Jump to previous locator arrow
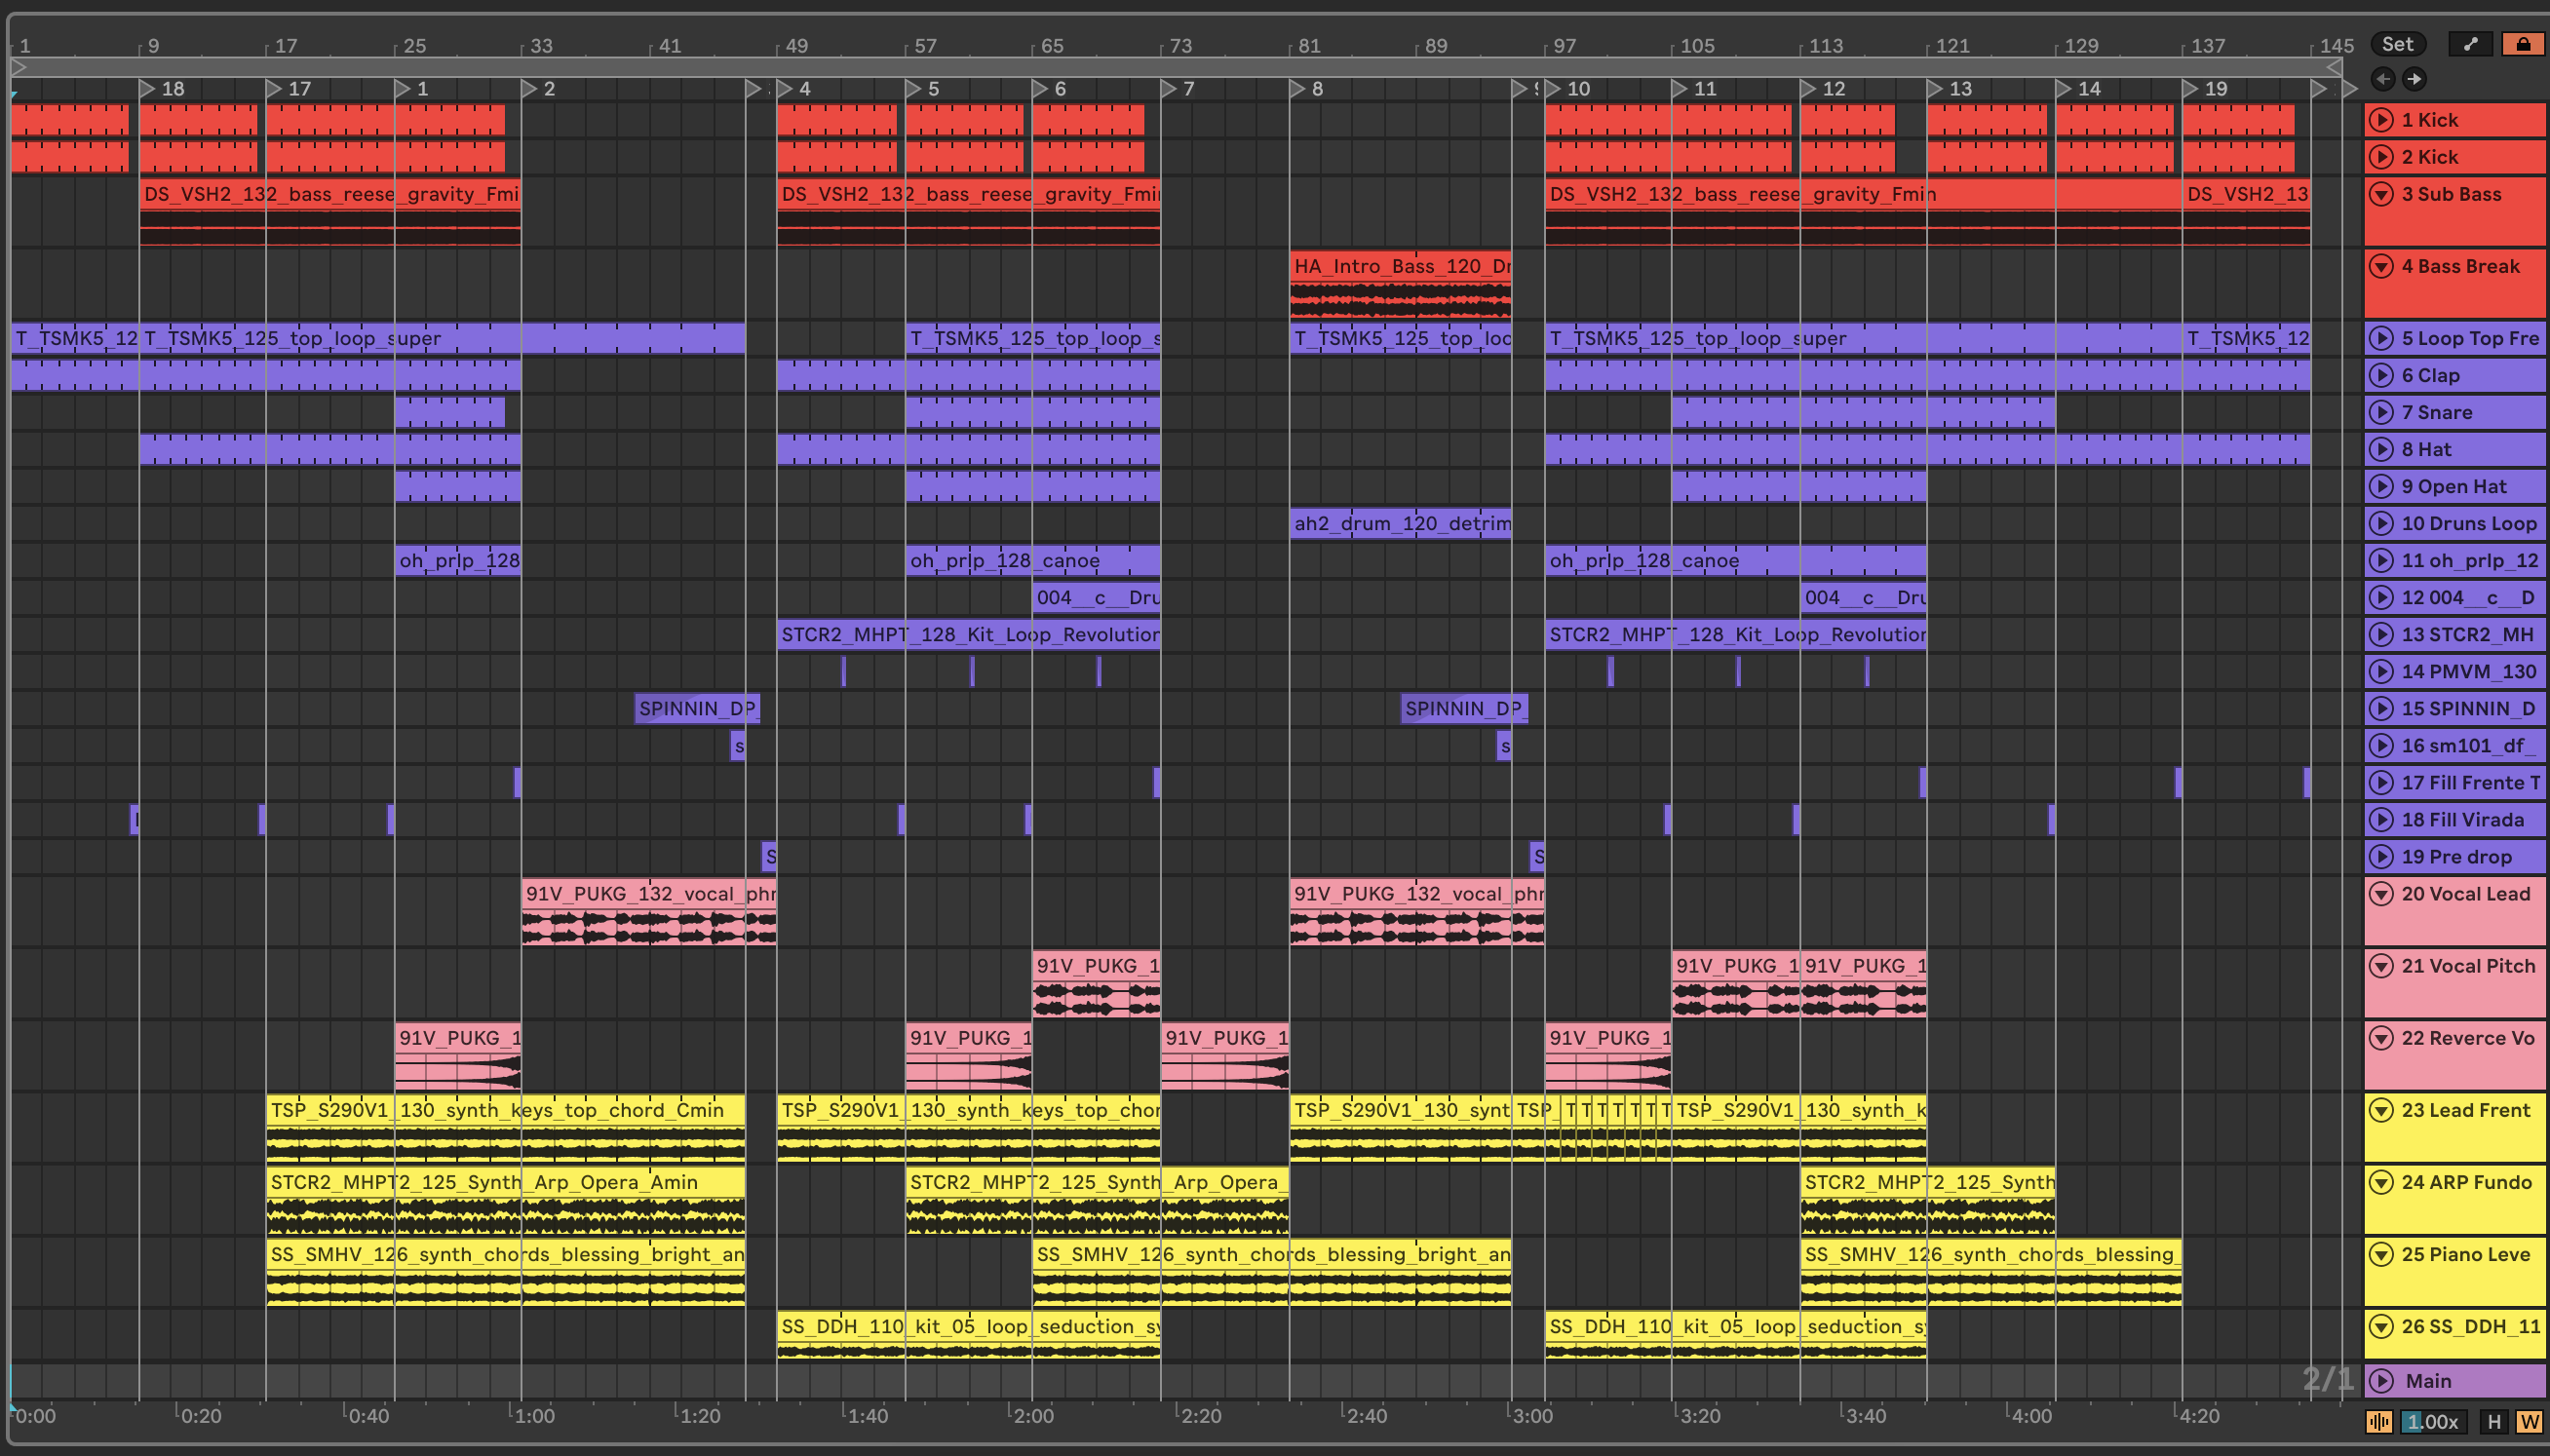 (2383, 79)
